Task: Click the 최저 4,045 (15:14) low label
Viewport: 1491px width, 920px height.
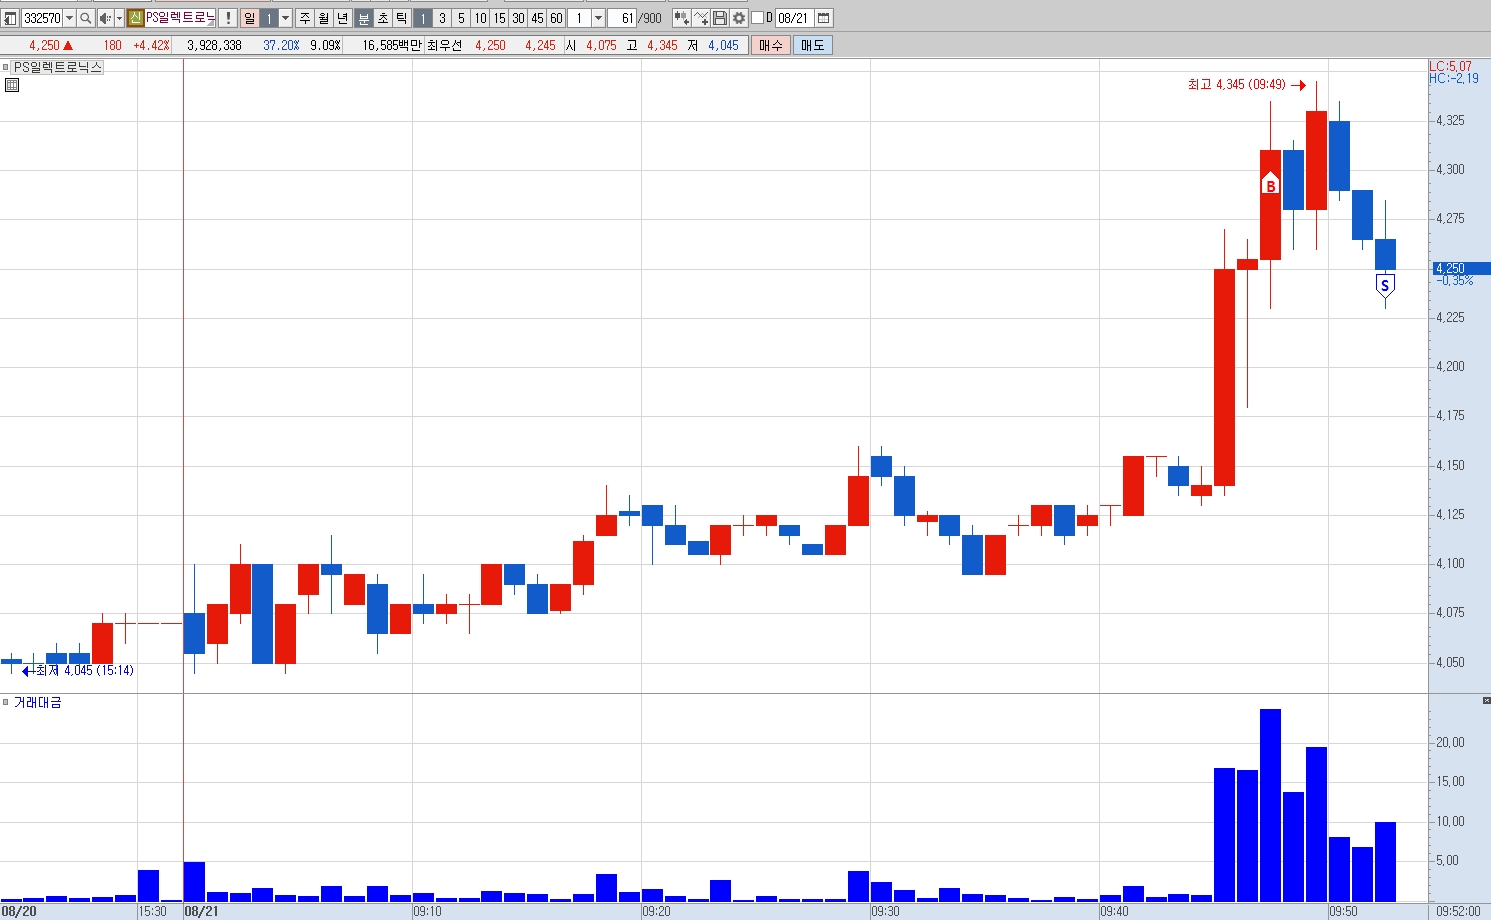Action: [84, 670]
